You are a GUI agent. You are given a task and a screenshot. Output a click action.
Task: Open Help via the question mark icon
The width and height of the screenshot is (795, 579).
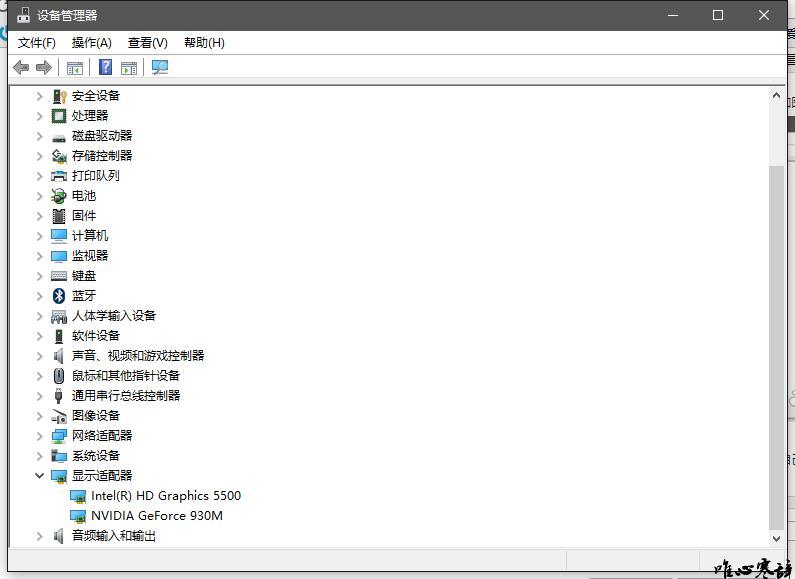click(105, 67)
